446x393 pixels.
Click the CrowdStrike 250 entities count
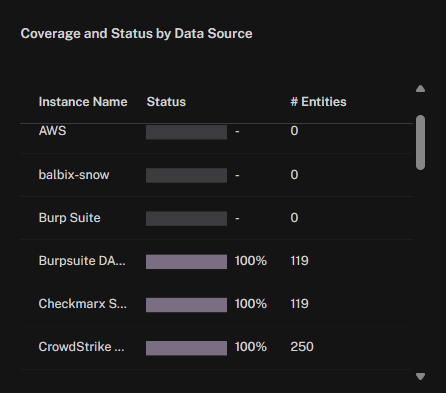coord(302,347)
